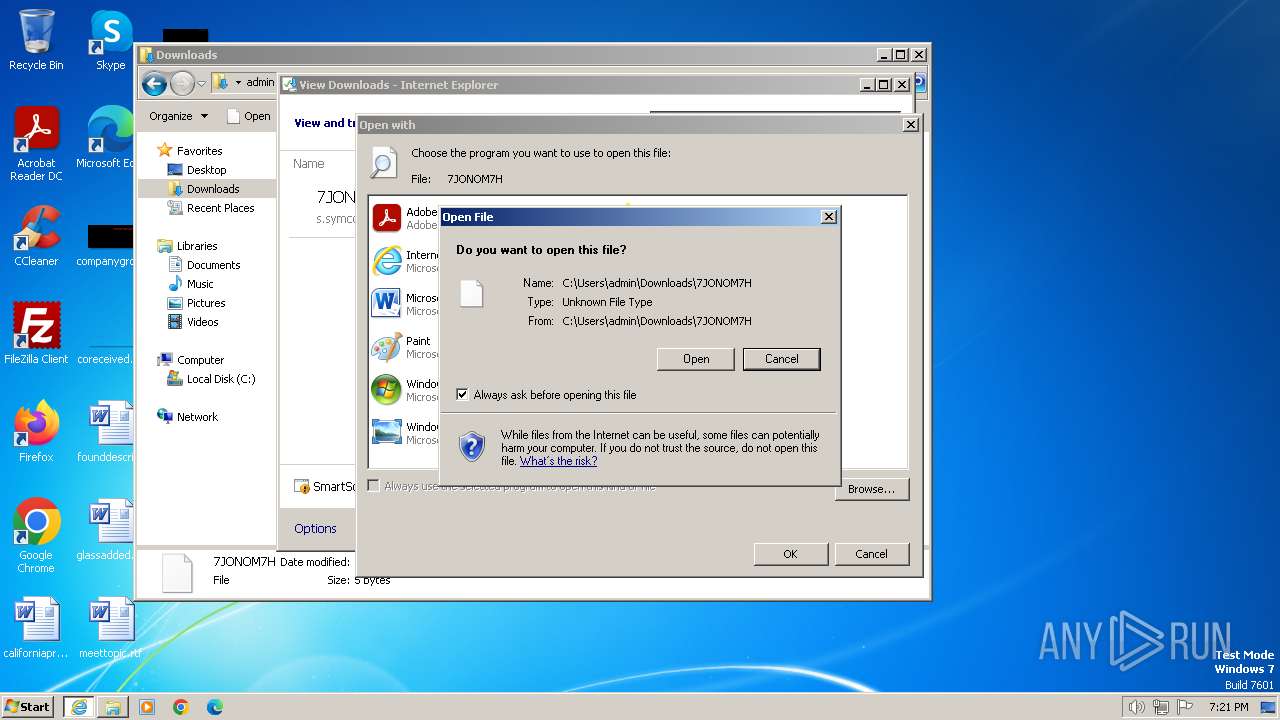Screen dimensions: 1280x720
Task: Open Google Chrome desktop shortcut
Action: pos(36,535)
